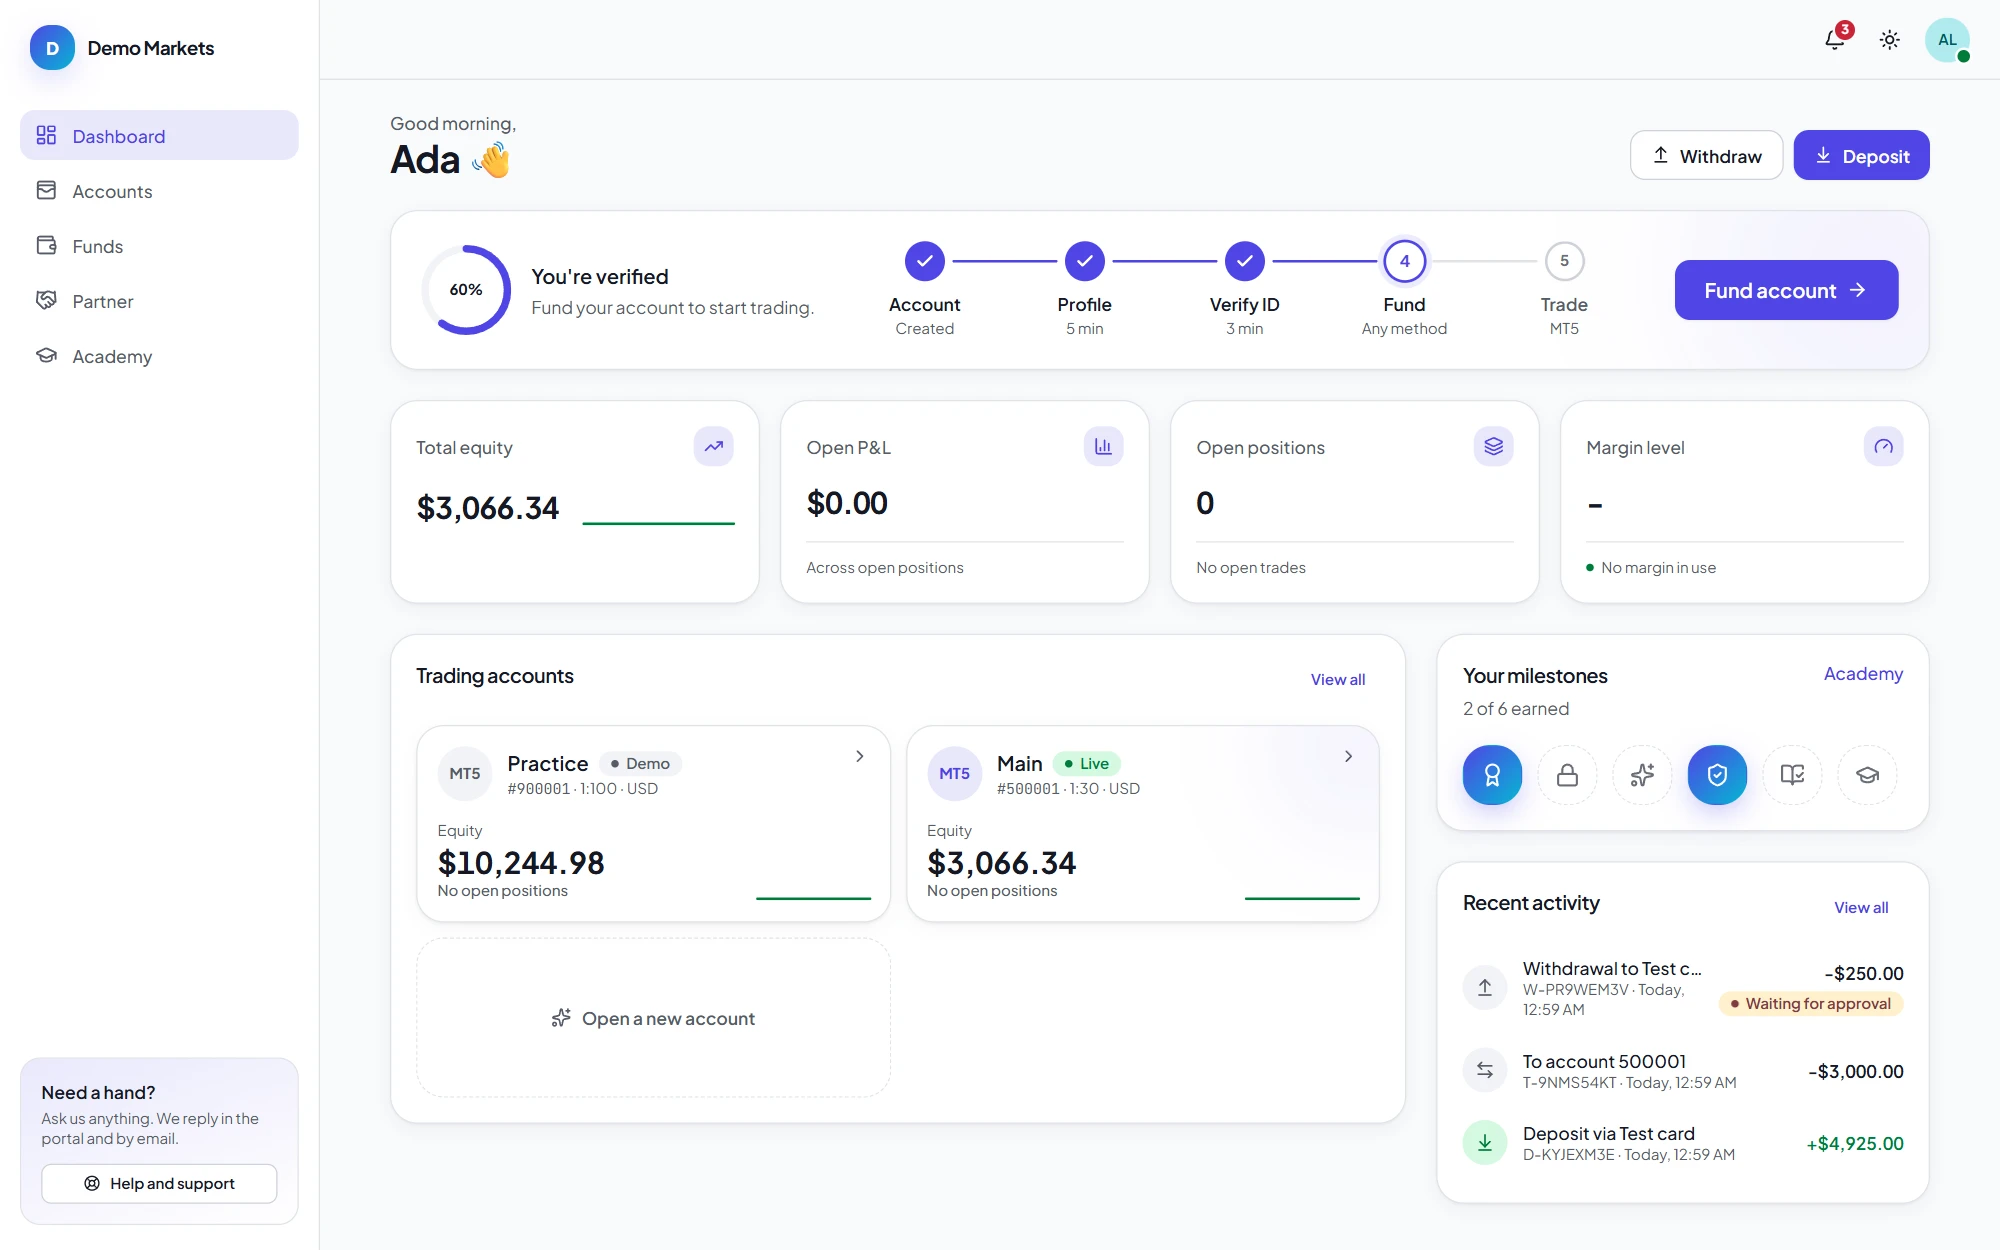Open Funds in the sidebar
Image resolution: width=2000 pixels, height=1250 pixels.
(x=159, y=246)
